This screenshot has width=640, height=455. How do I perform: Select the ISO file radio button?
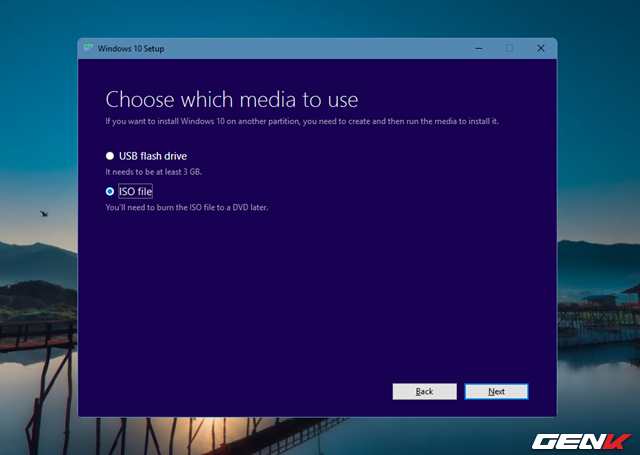coord(110,191)
